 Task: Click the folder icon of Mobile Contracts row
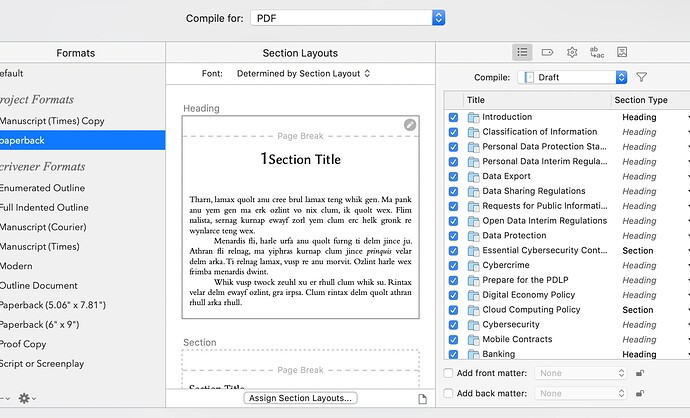click(x=473, y=339)
